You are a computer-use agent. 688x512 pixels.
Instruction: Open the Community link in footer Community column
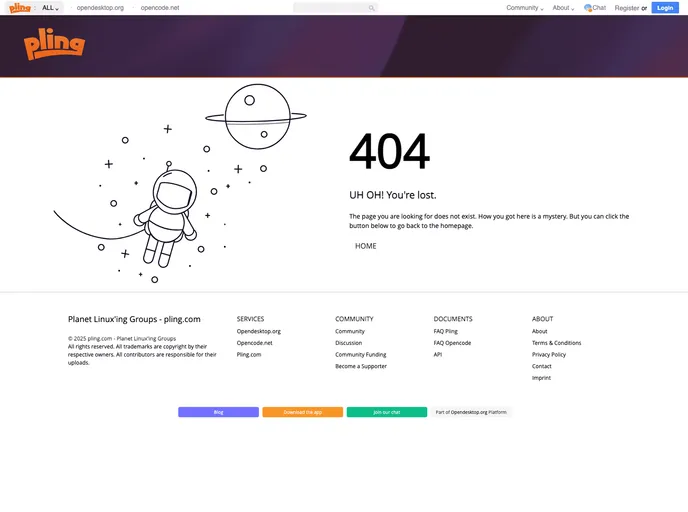(x=350, y=331)
